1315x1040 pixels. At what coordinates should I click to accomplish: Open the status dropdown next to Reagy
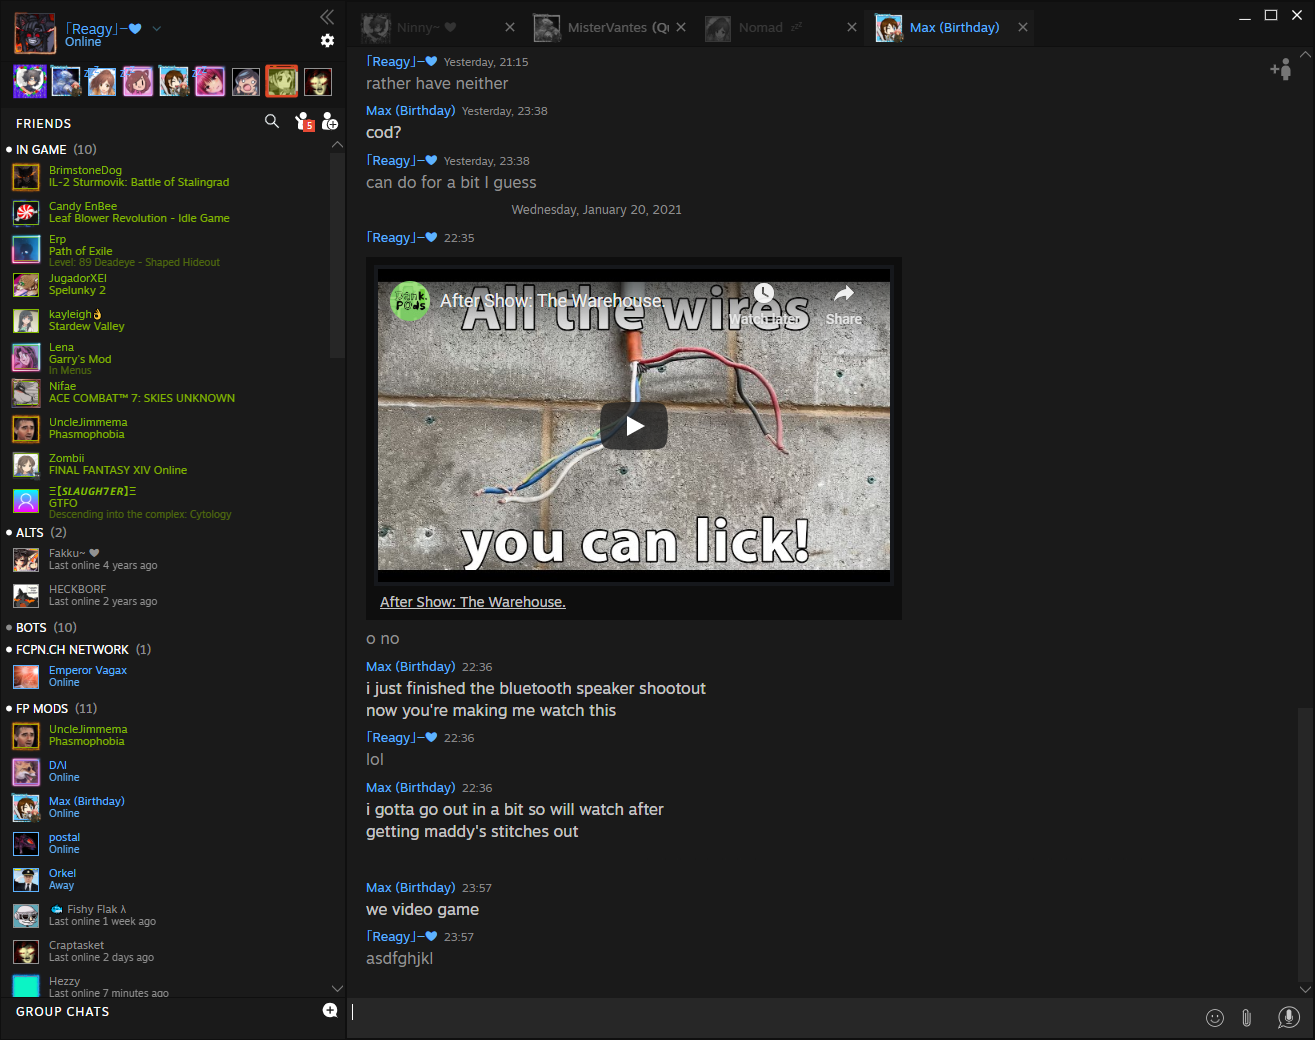coord(157,29)
